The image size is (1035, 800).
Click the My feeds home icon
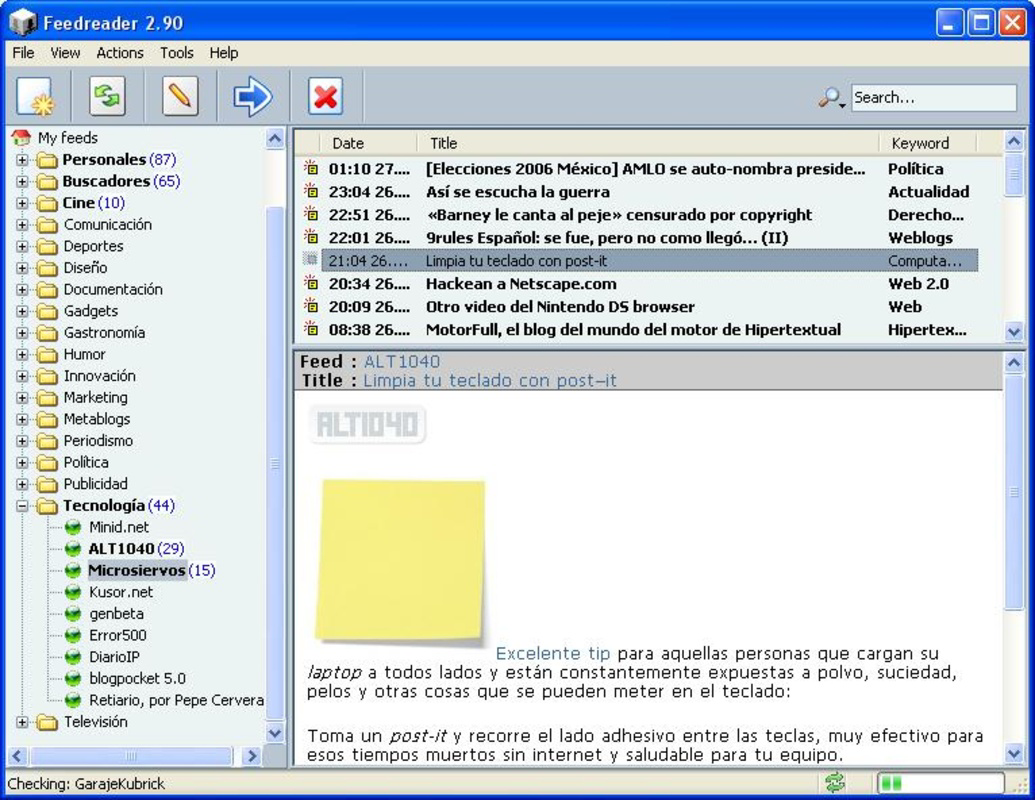[21, 137]
